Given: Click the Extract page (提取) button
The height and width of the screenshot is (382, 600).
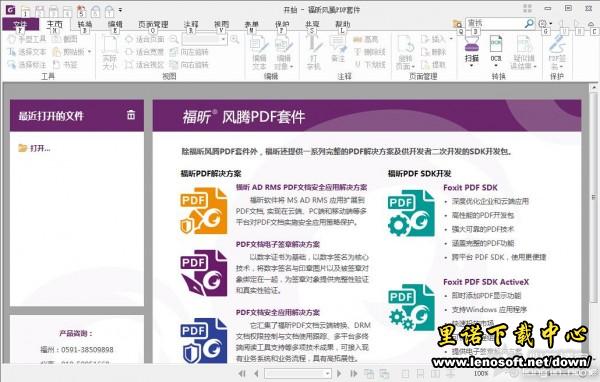Looking at the screenshot, I should click(434, 65).
